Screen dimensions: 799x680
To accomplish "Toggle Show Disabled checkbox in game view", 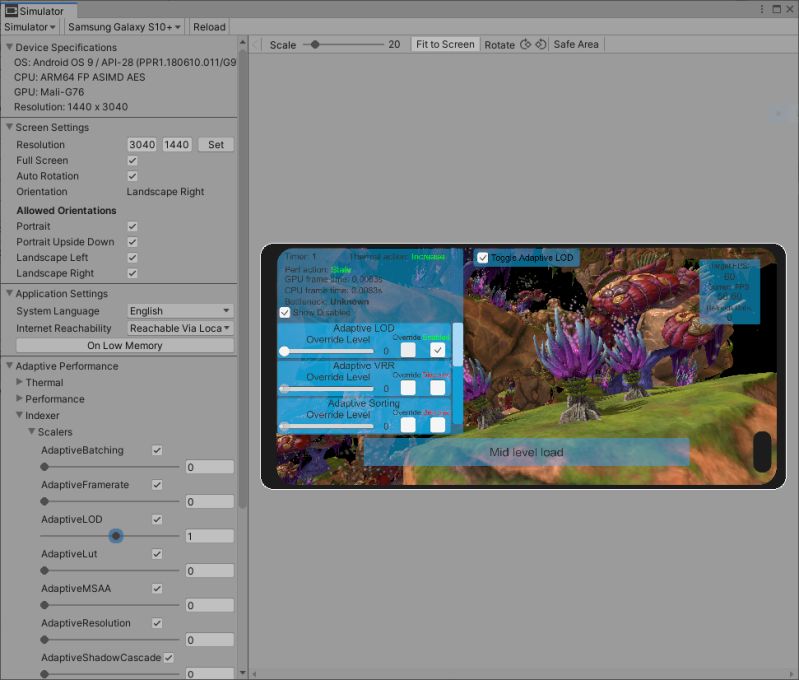I will pyautogui.click(x=285, y=312).
